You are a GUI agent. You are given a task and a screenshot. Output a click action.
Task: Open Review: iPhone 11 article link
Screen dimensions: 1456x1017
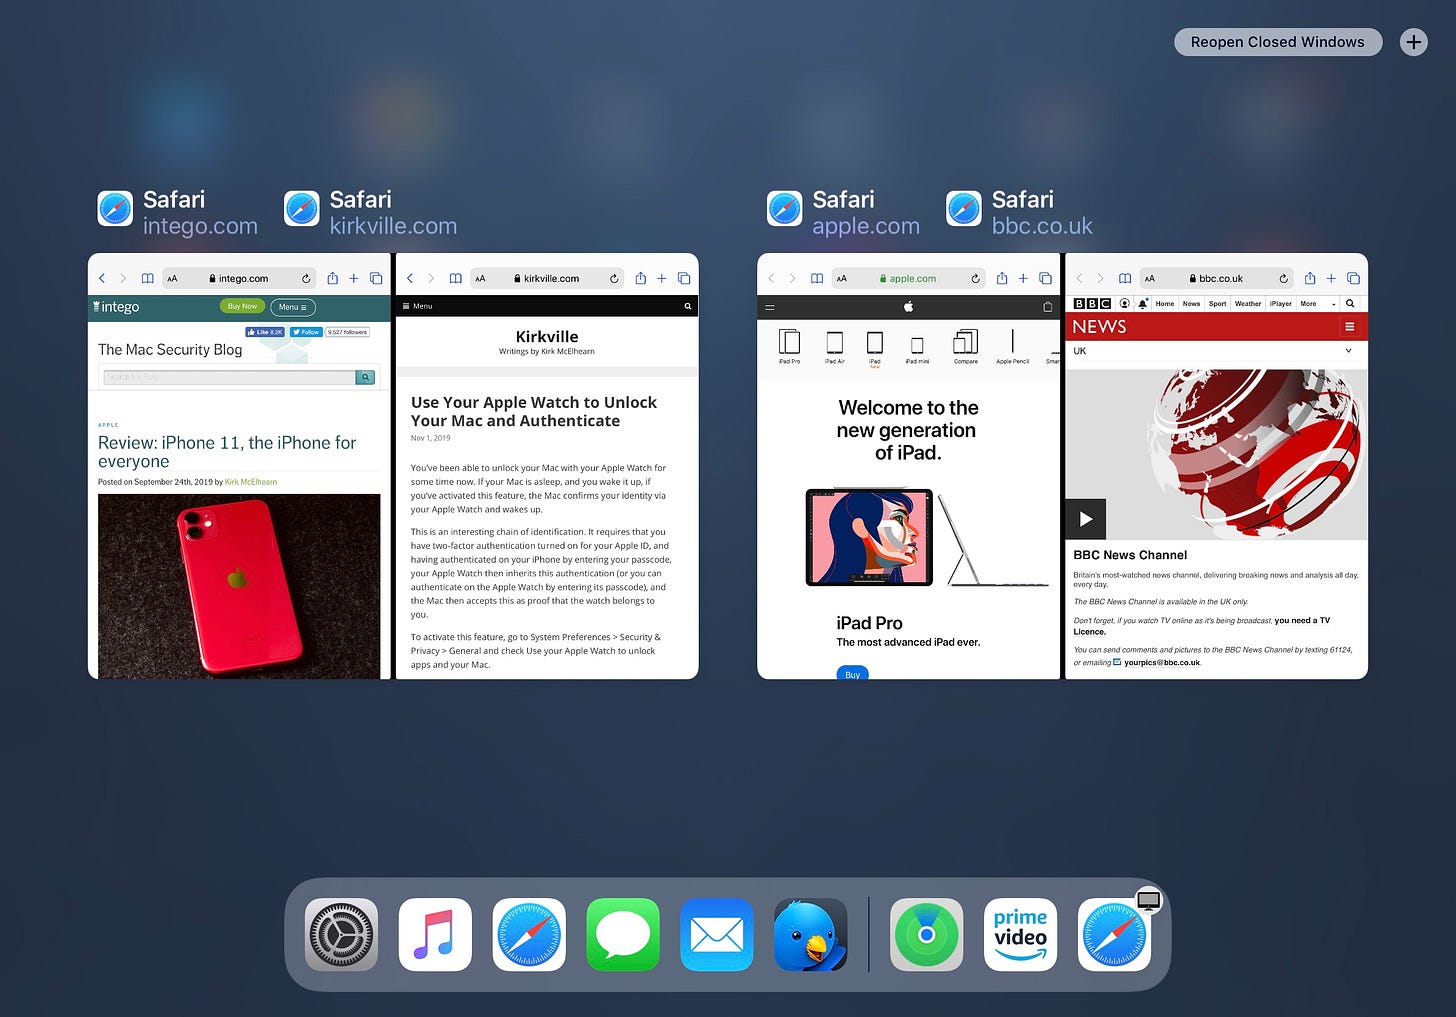227,452
